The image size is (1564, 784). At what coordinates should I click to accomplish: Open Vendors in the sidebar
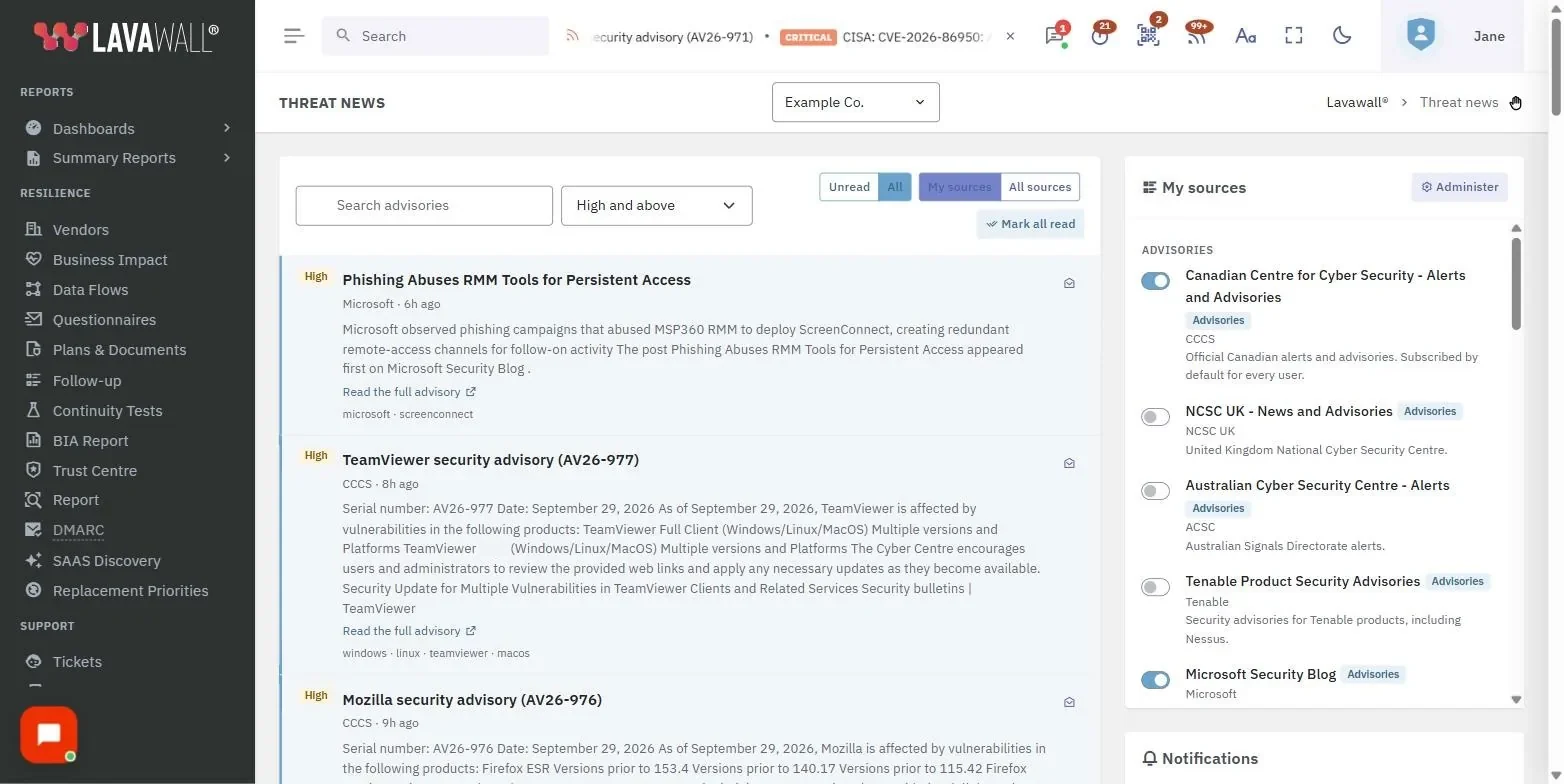click(x=80, y=229)
